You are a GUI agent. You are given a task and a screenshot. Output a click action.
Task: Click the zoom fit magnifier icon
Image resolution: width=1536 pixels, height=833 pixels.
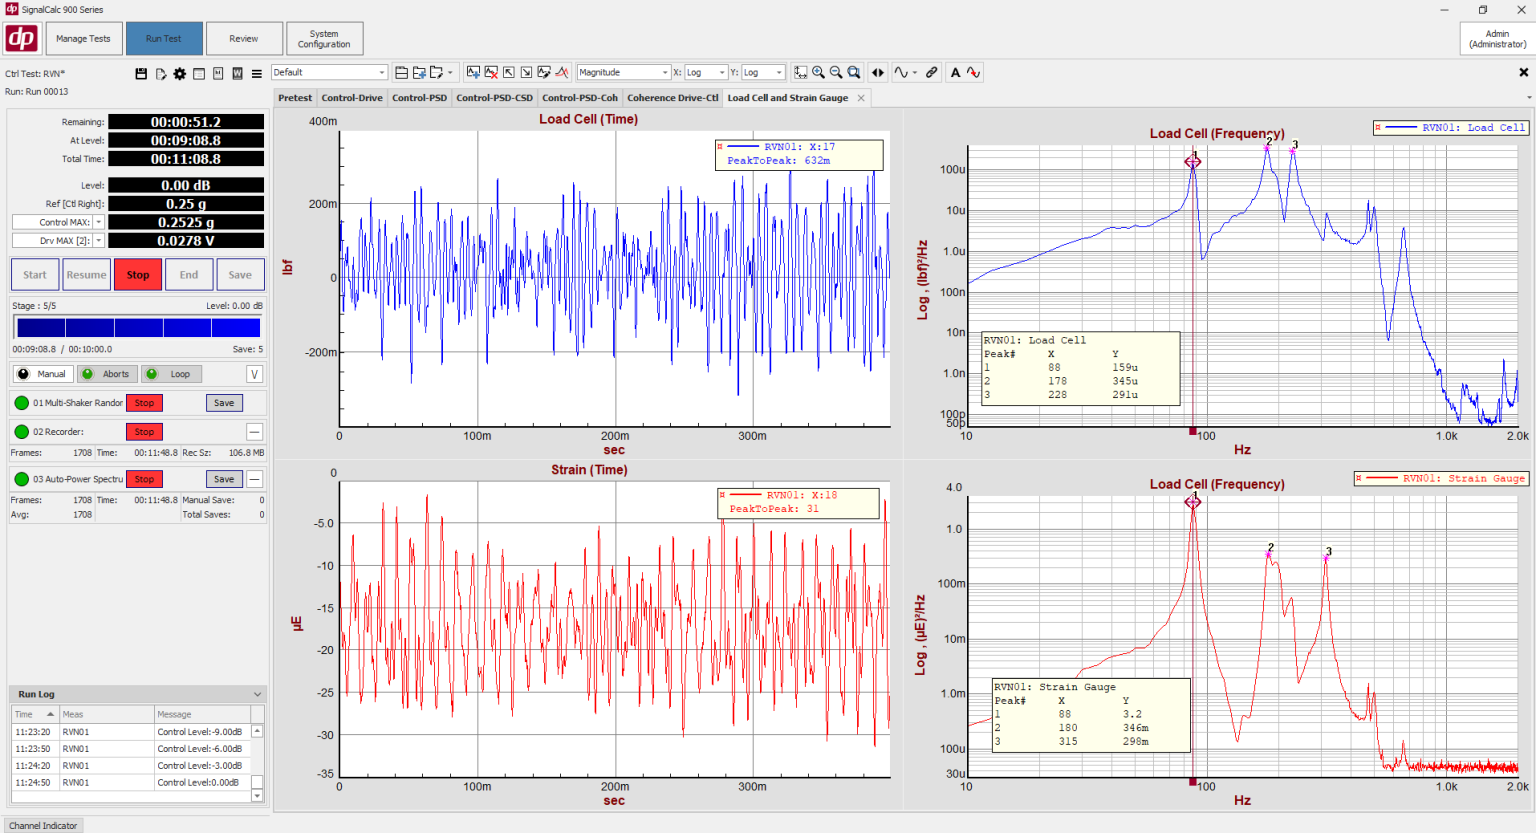[x=854, y=72]
